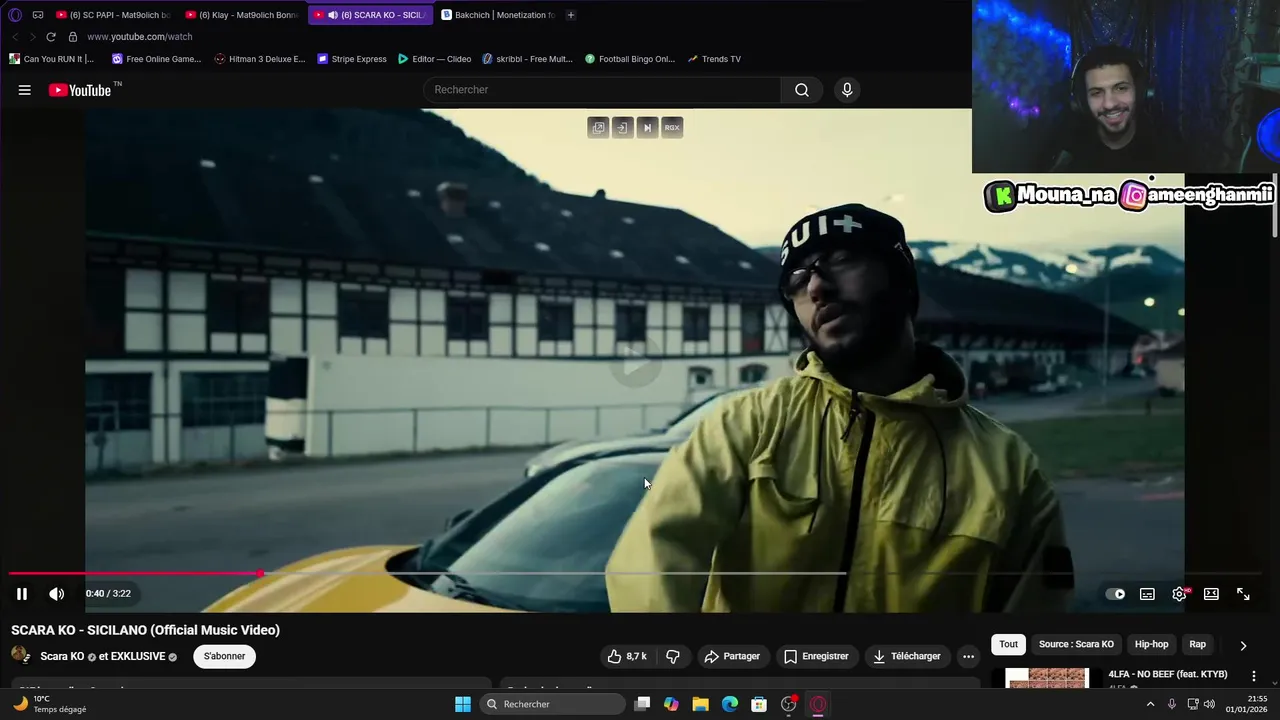
Task: Click the Rechercher YouTube search field
Action: [x=602, y=90]
